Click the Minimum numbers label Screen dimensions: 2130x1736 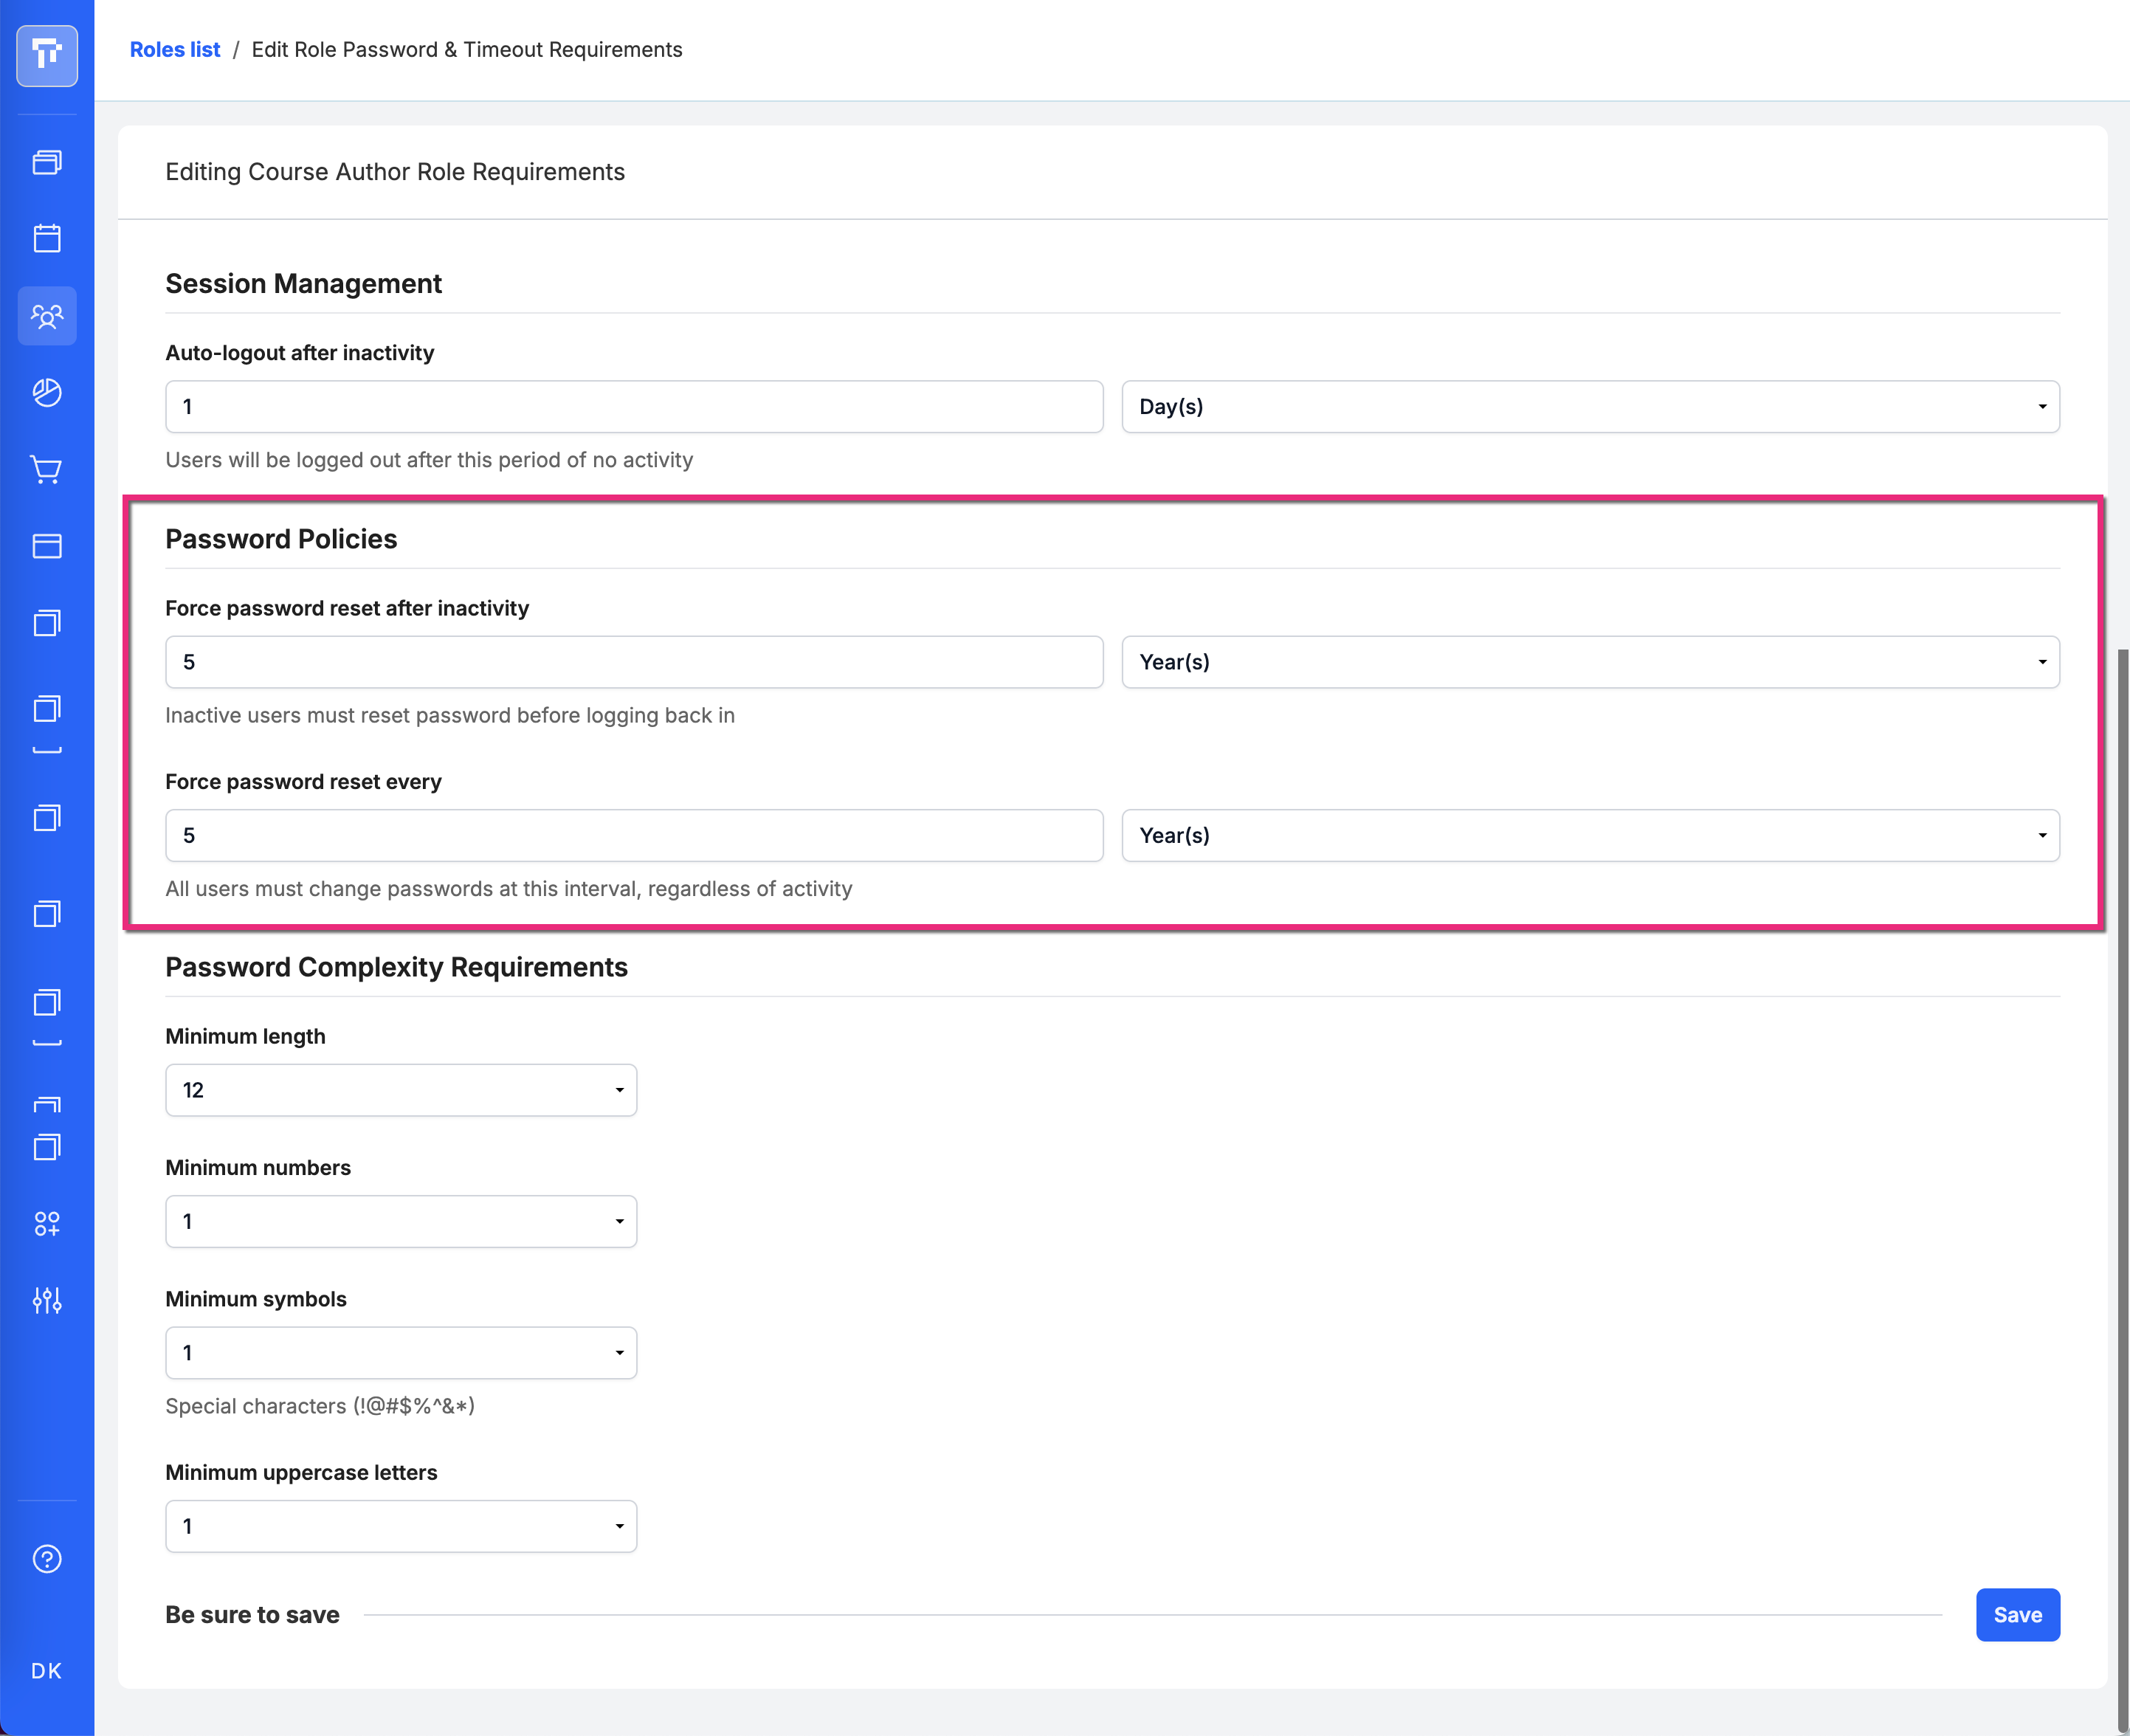(x=258, y=1168)
